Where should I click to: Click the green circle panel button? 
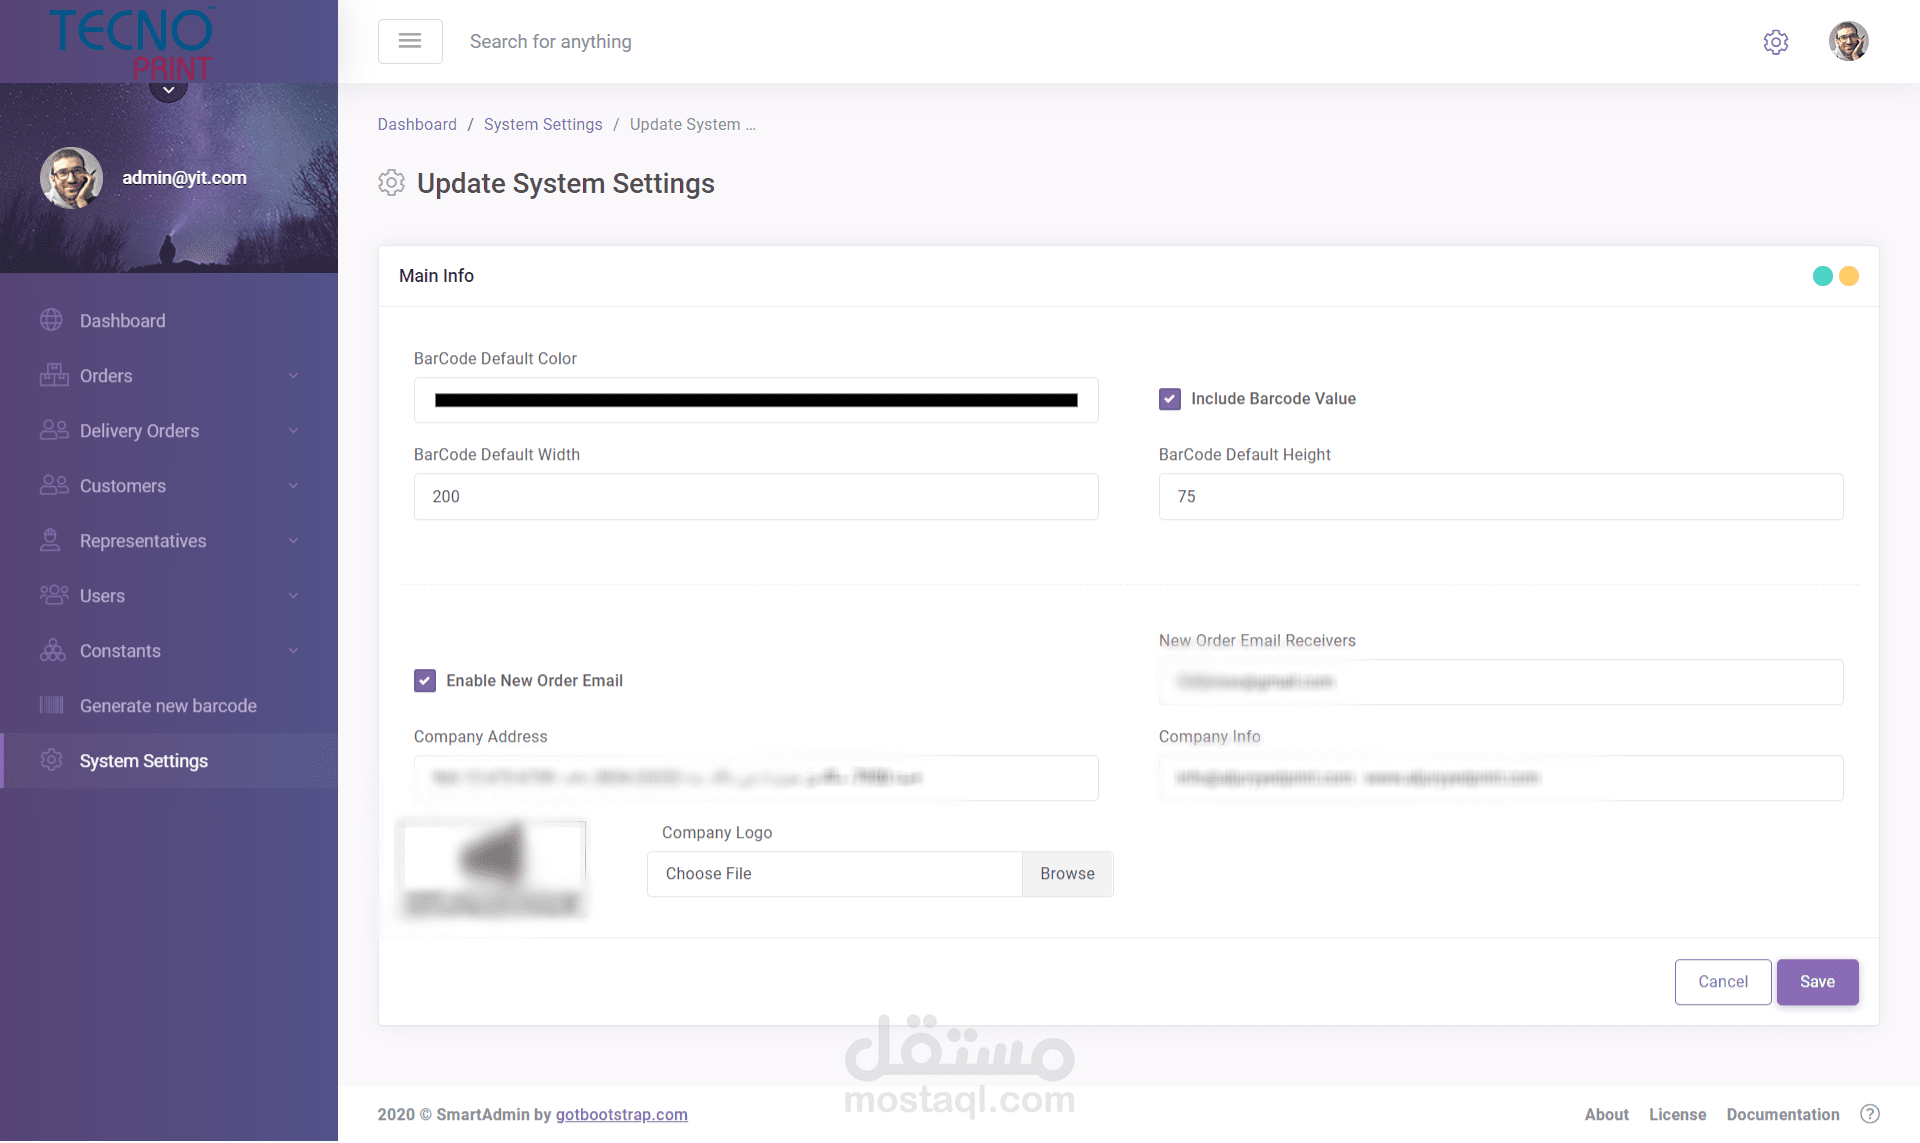pos(1822,276)
